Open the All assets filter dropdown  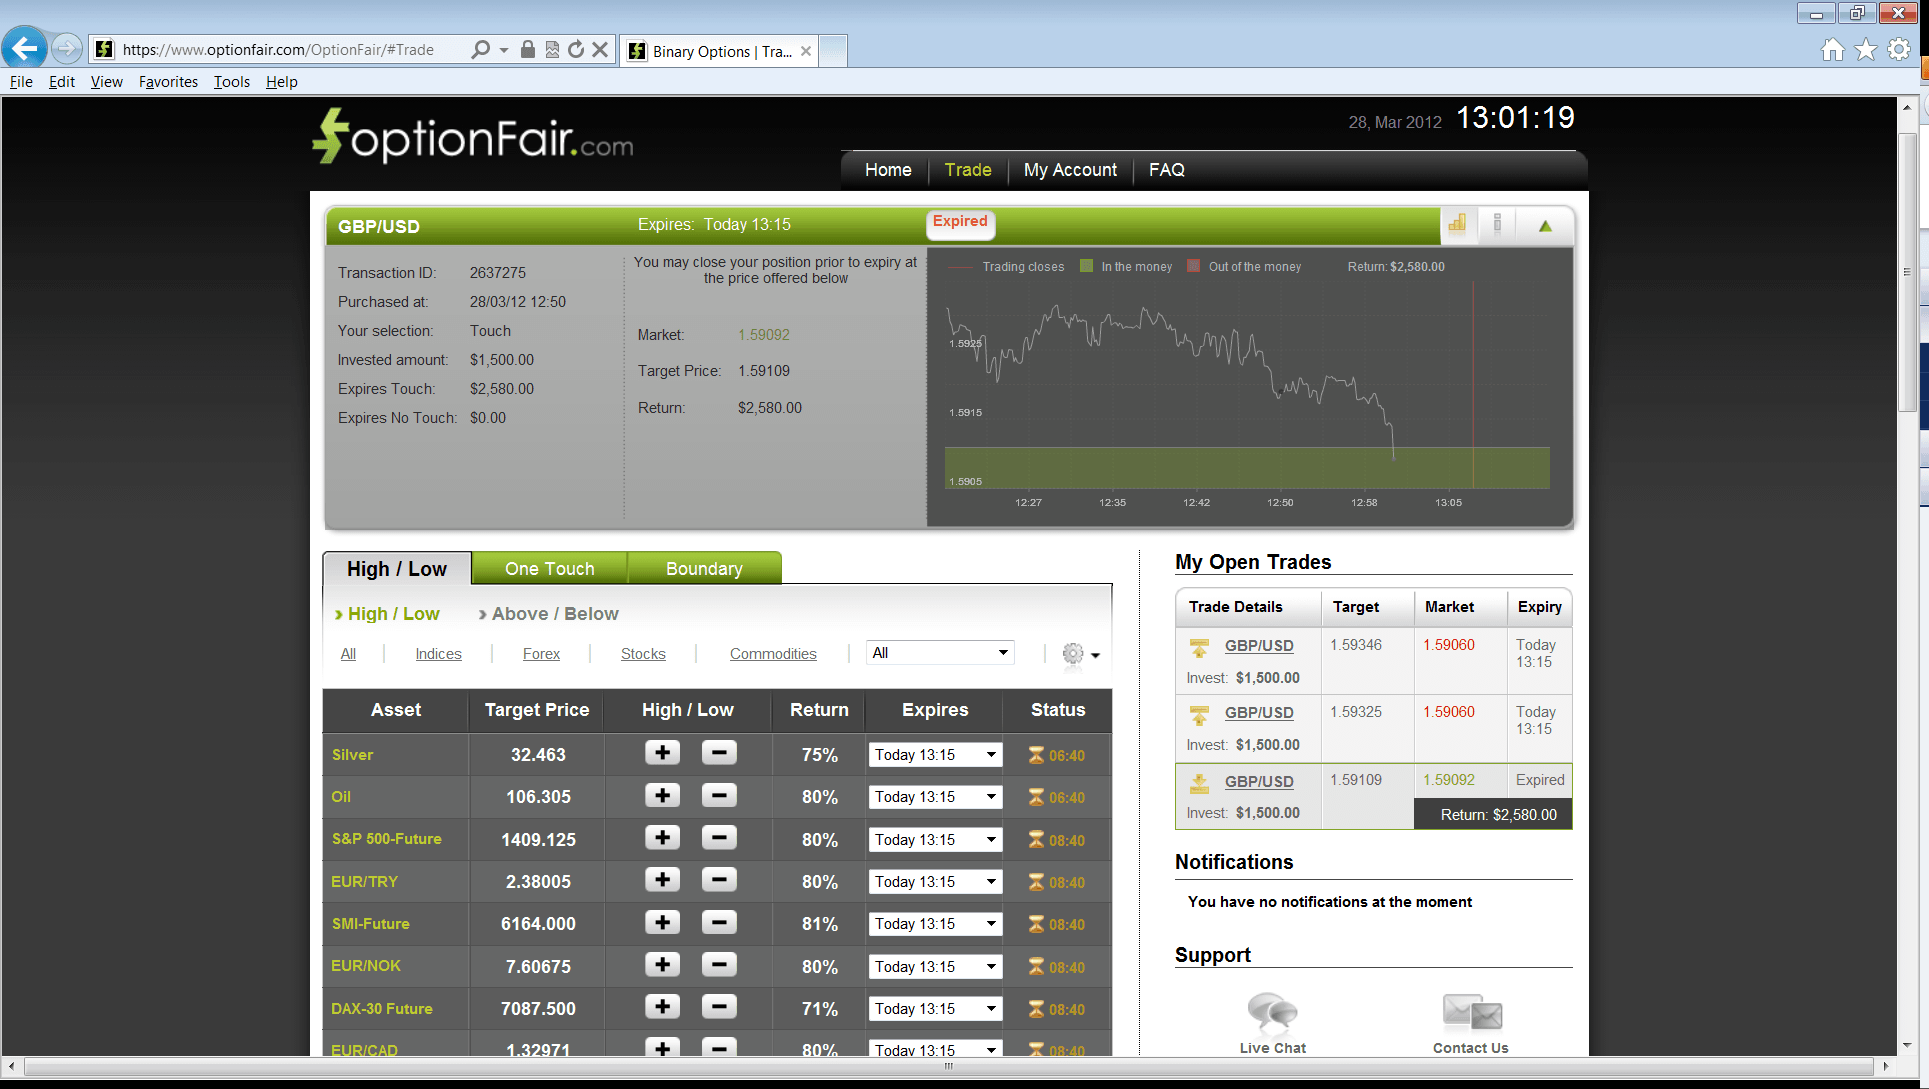pos(938,652)
